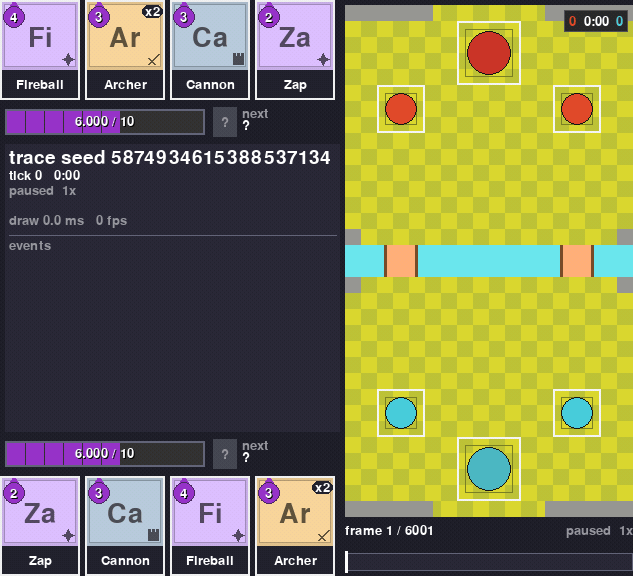Click the 'paused 1x' status under tick
This screenshot has width=633, height=576.
click(42, 191)
